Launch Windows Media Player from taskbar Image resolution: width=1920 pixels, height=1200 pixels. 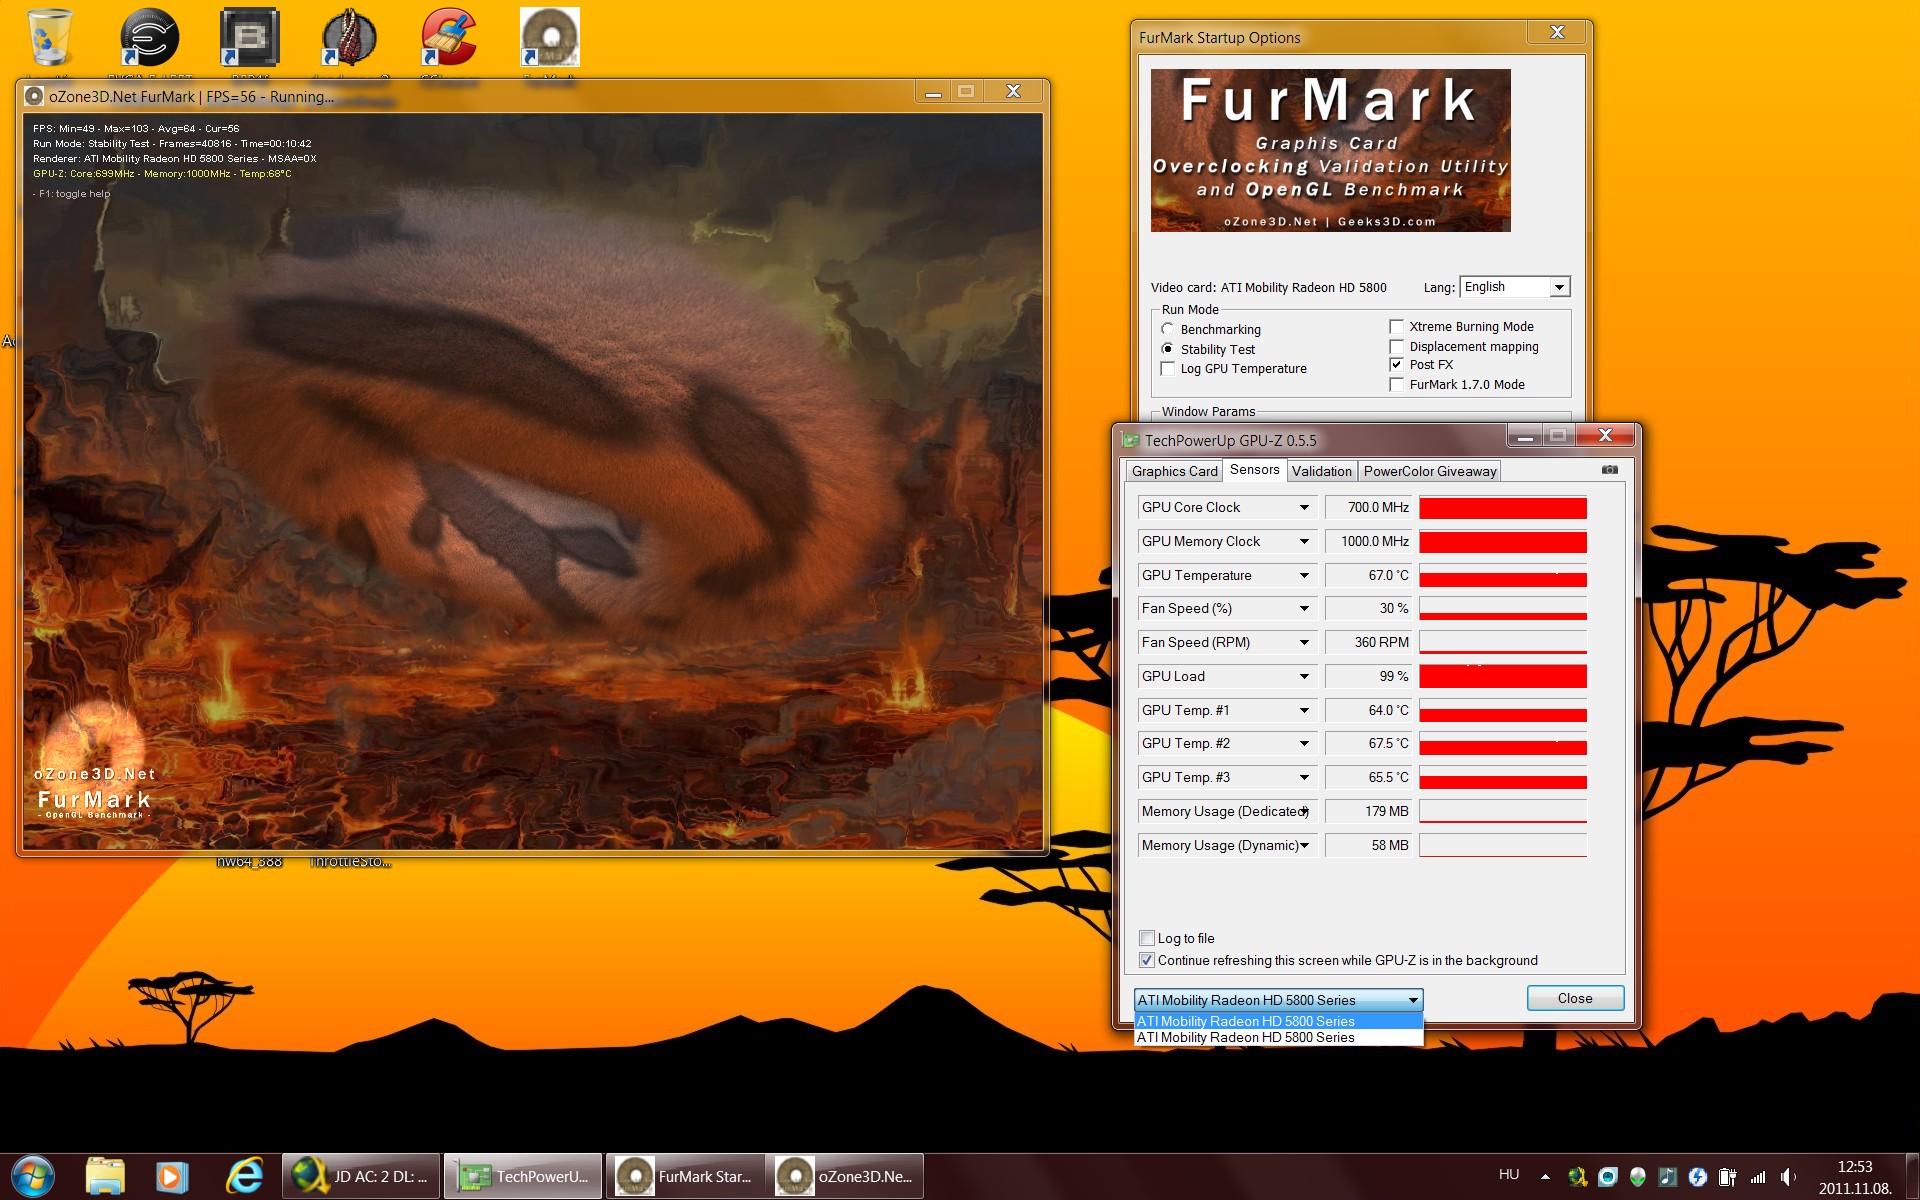pos(171,1176)
